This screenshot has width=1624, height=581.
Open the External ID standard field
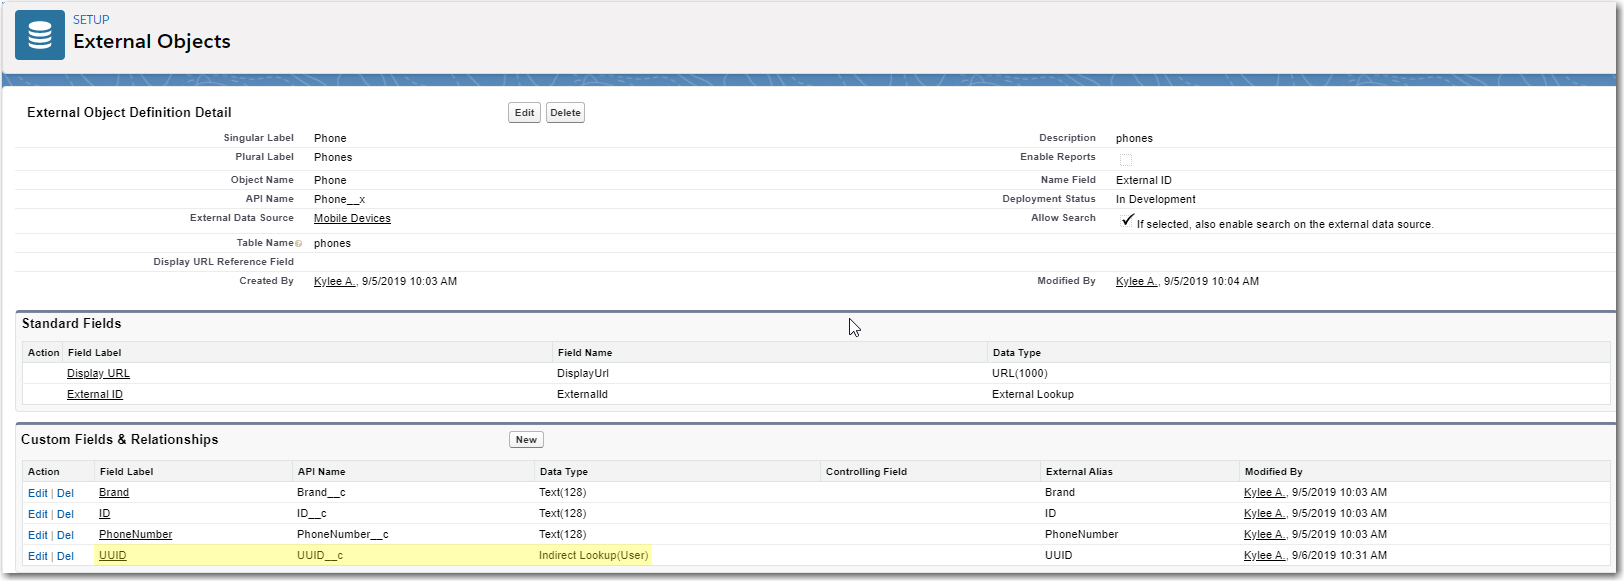[95, 395]
